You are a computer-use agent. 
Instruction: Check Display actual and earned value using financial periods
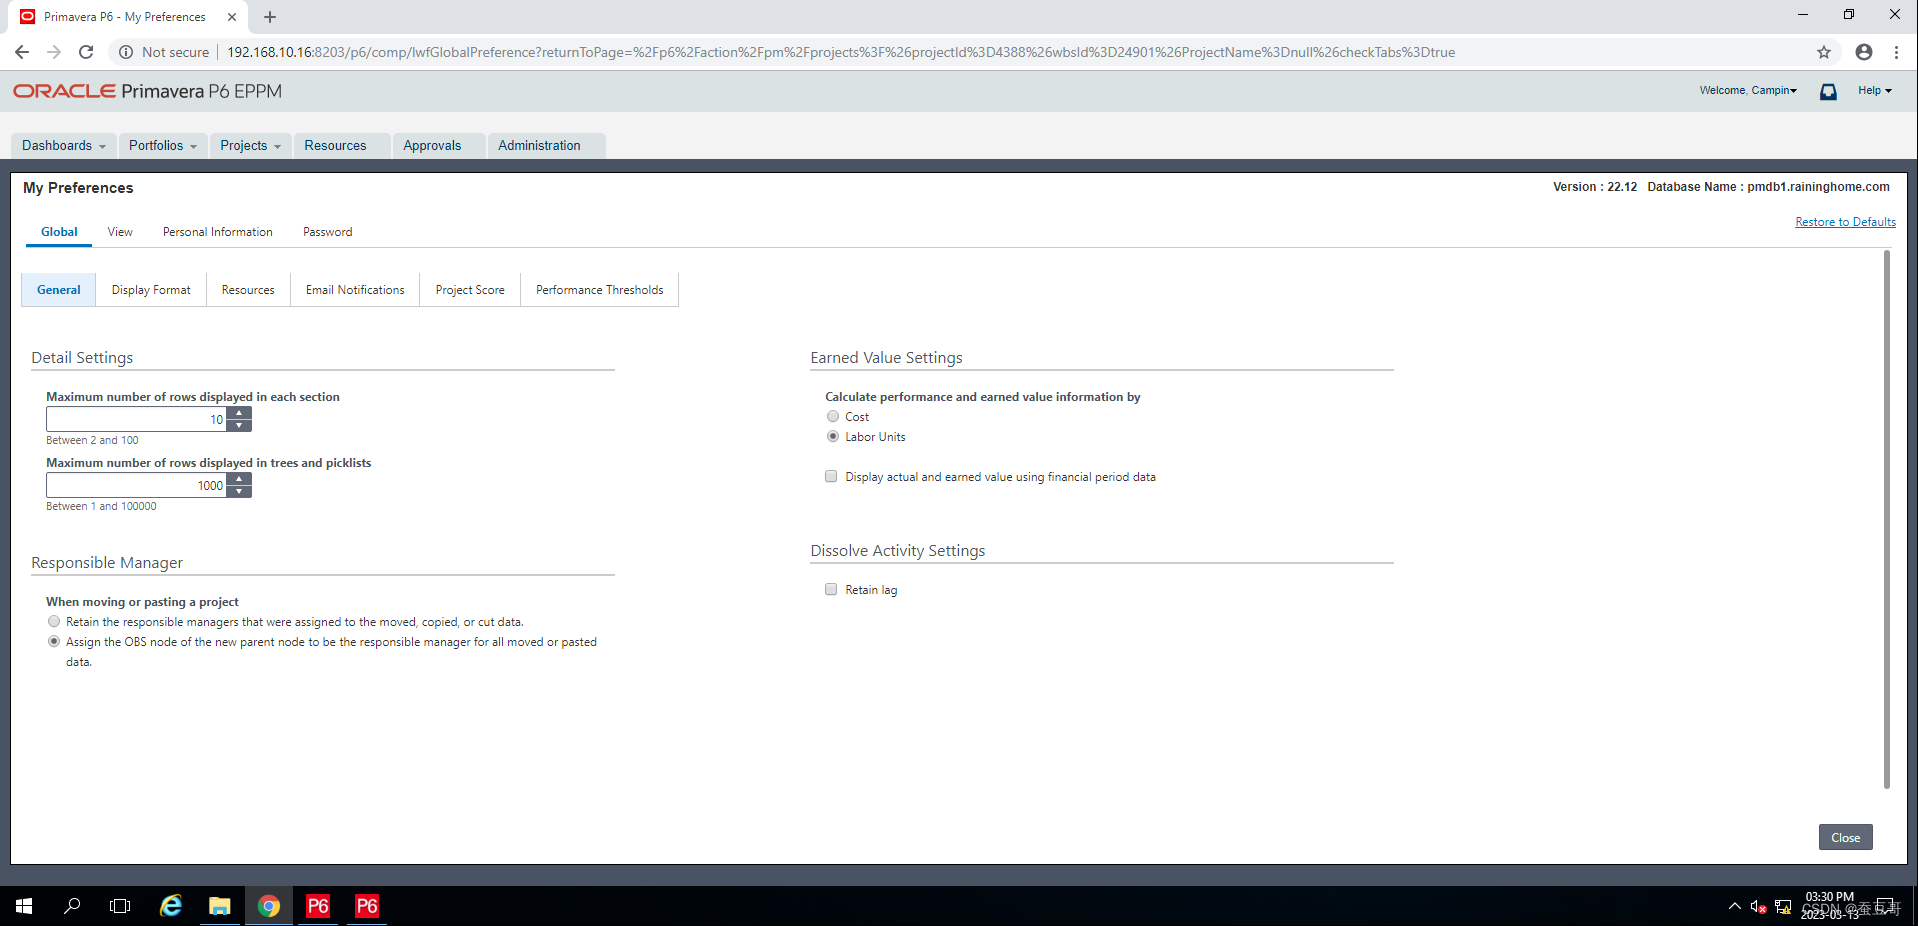[830, 476]
